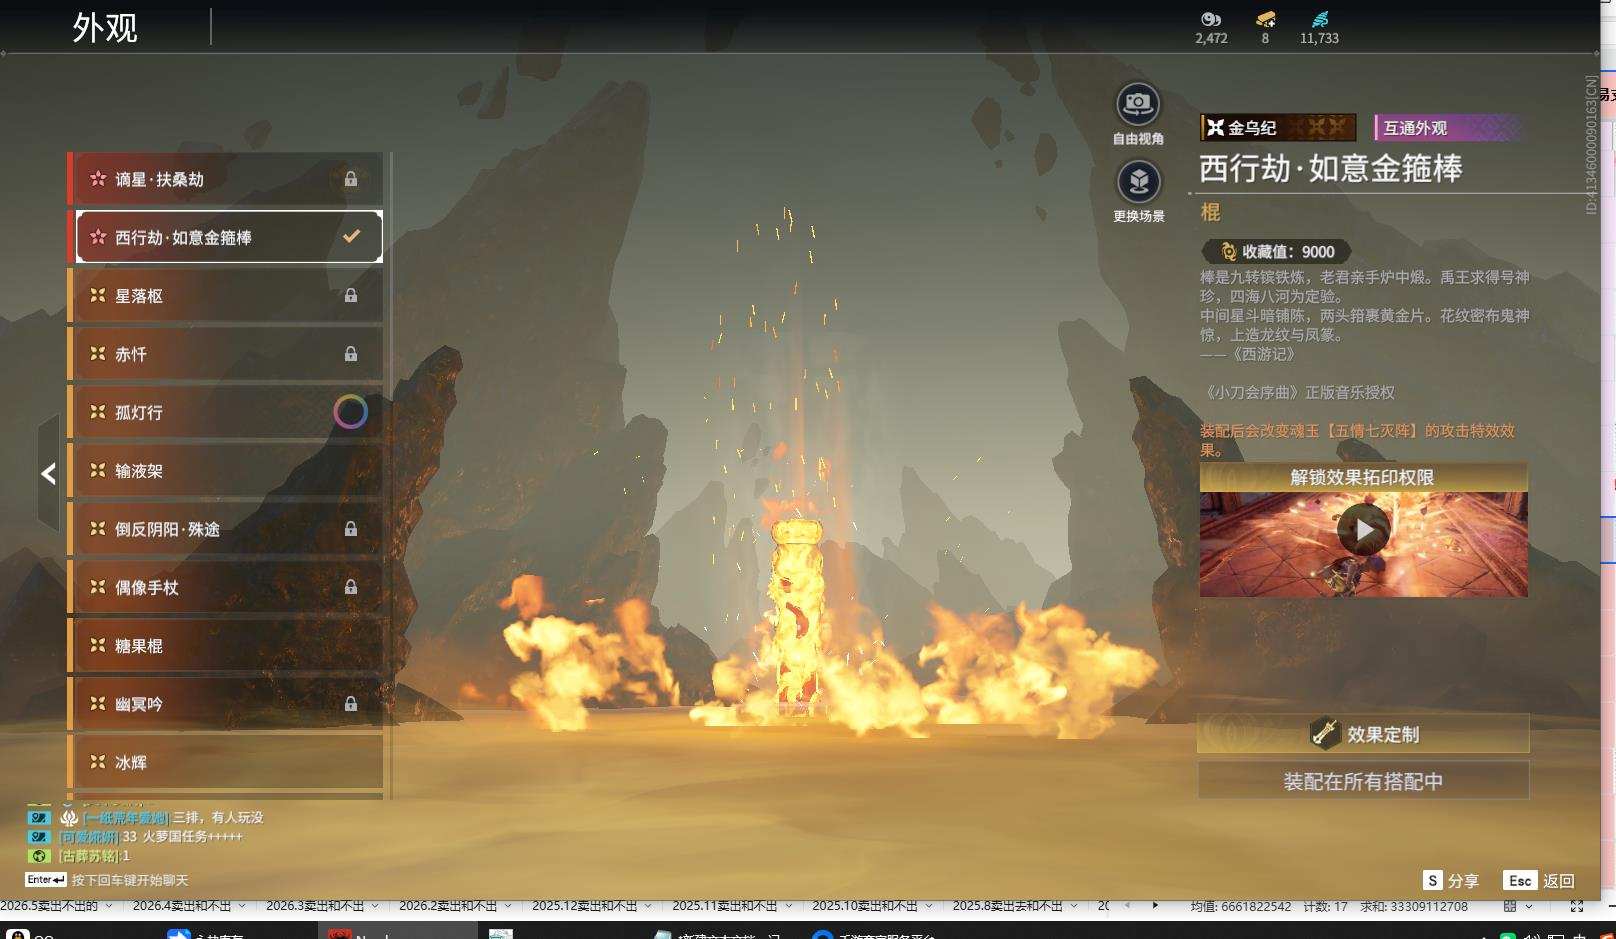Switch to the 2026.3卖出和不出 sheet tab

[x=315, y=906]
